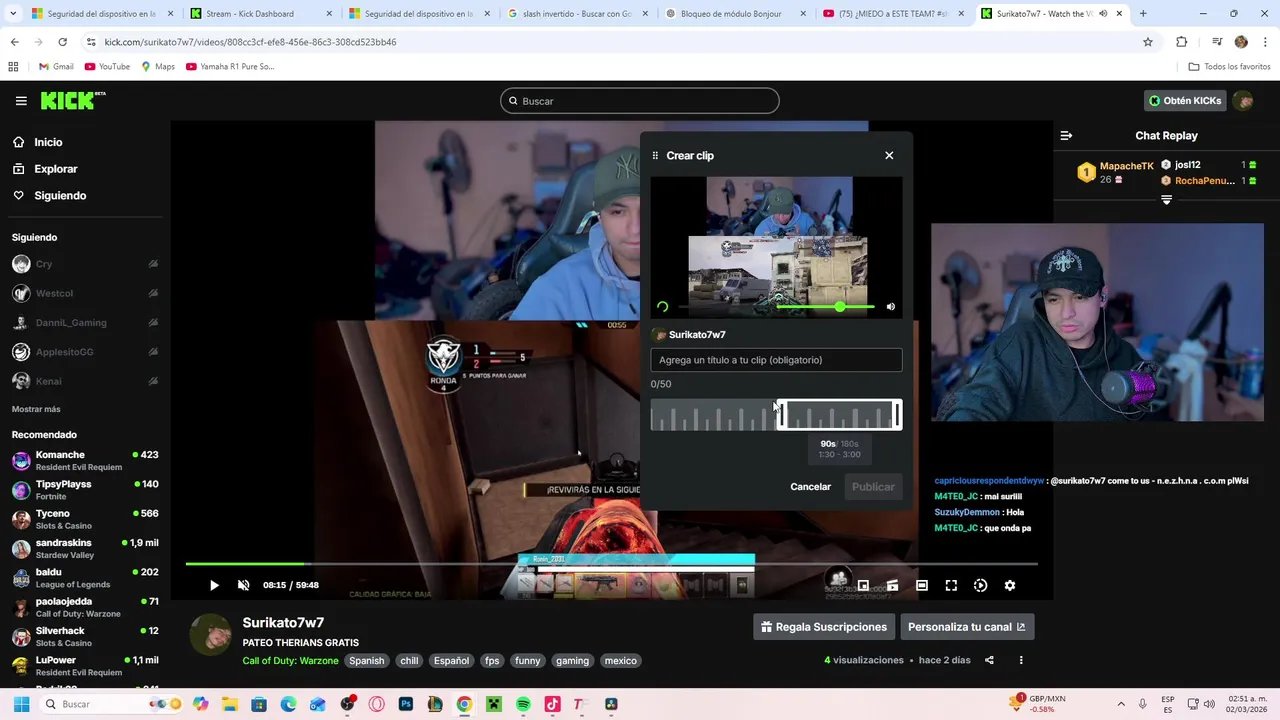Reload the page
Image resolution: width=1280 pixels, height=720 pixels.
62,42
